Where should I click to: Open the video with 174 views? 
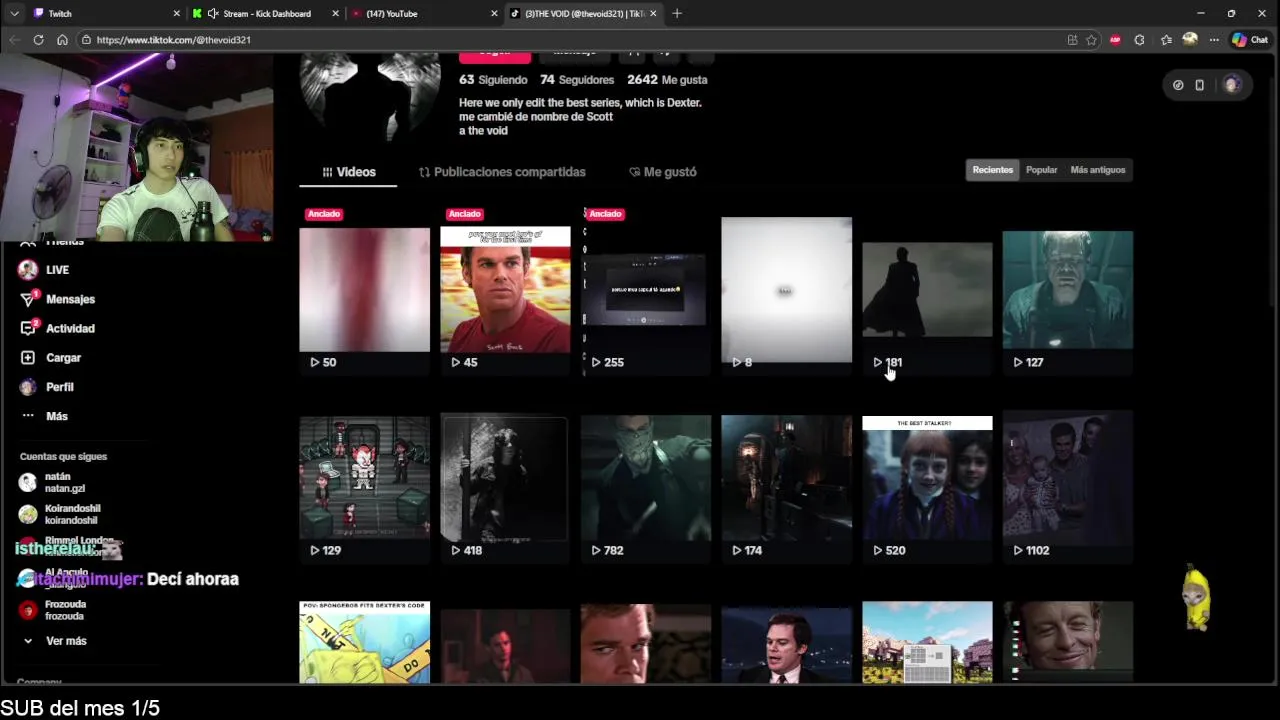[x=786, y=478]
